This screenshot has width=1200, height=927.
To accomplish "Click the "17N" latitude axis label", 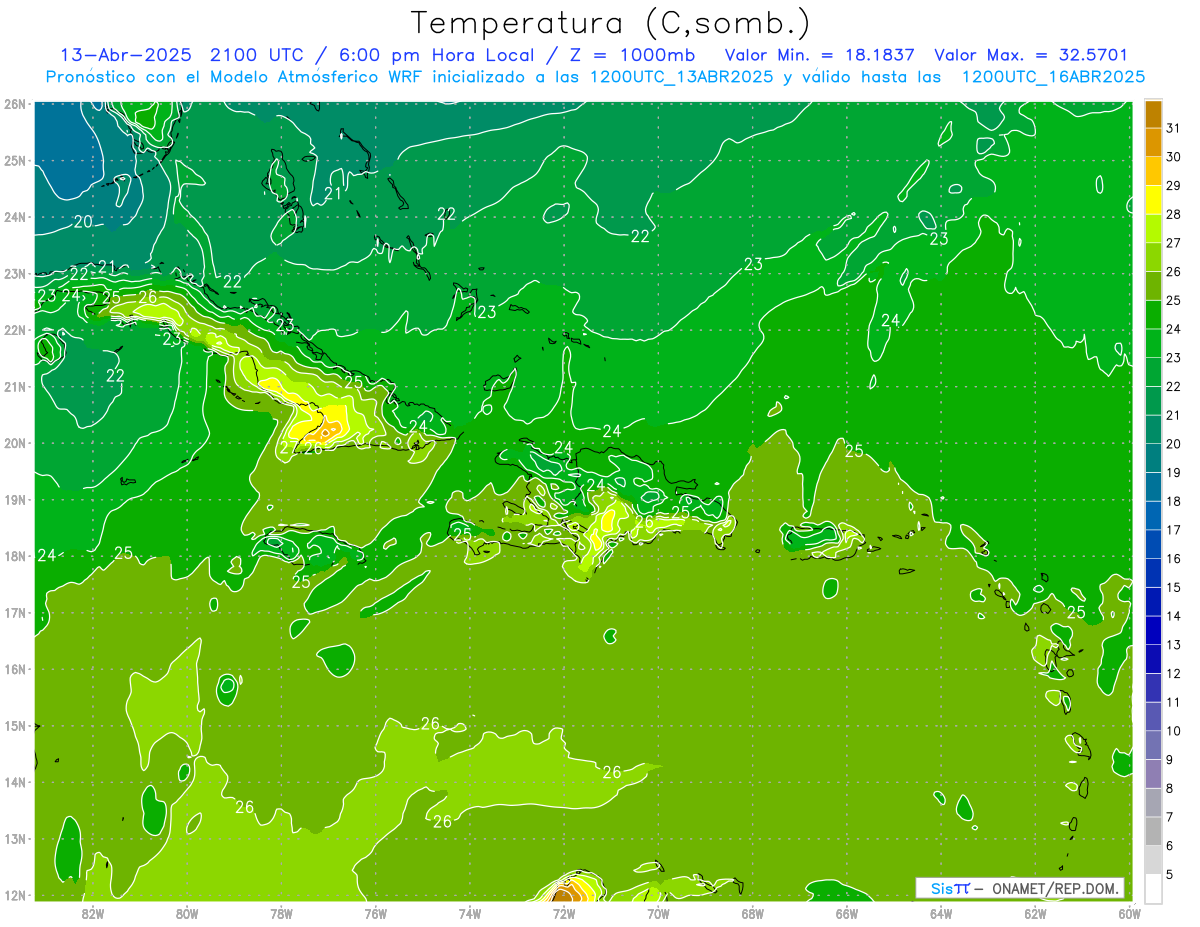I will 14,612.
